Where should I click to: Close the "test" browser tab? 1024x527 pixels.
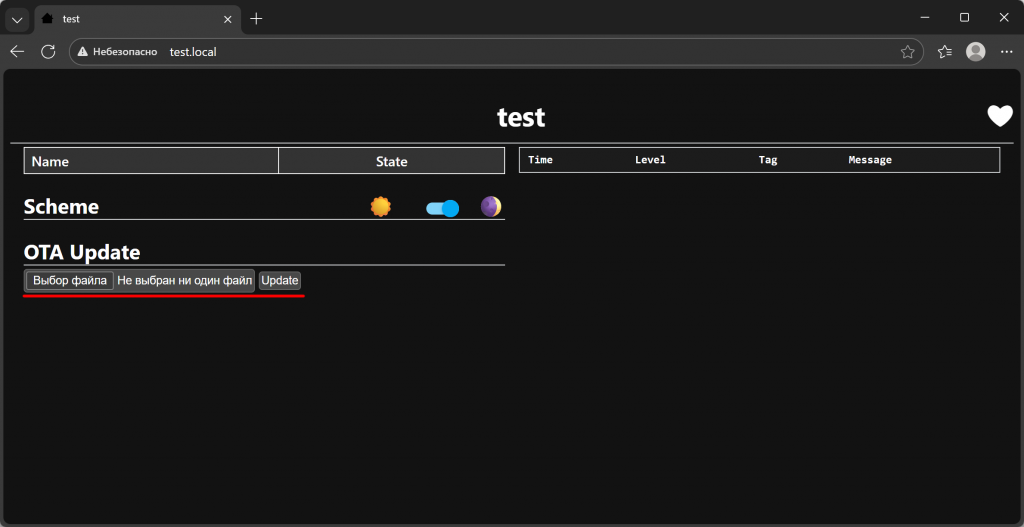coord(227,19)
